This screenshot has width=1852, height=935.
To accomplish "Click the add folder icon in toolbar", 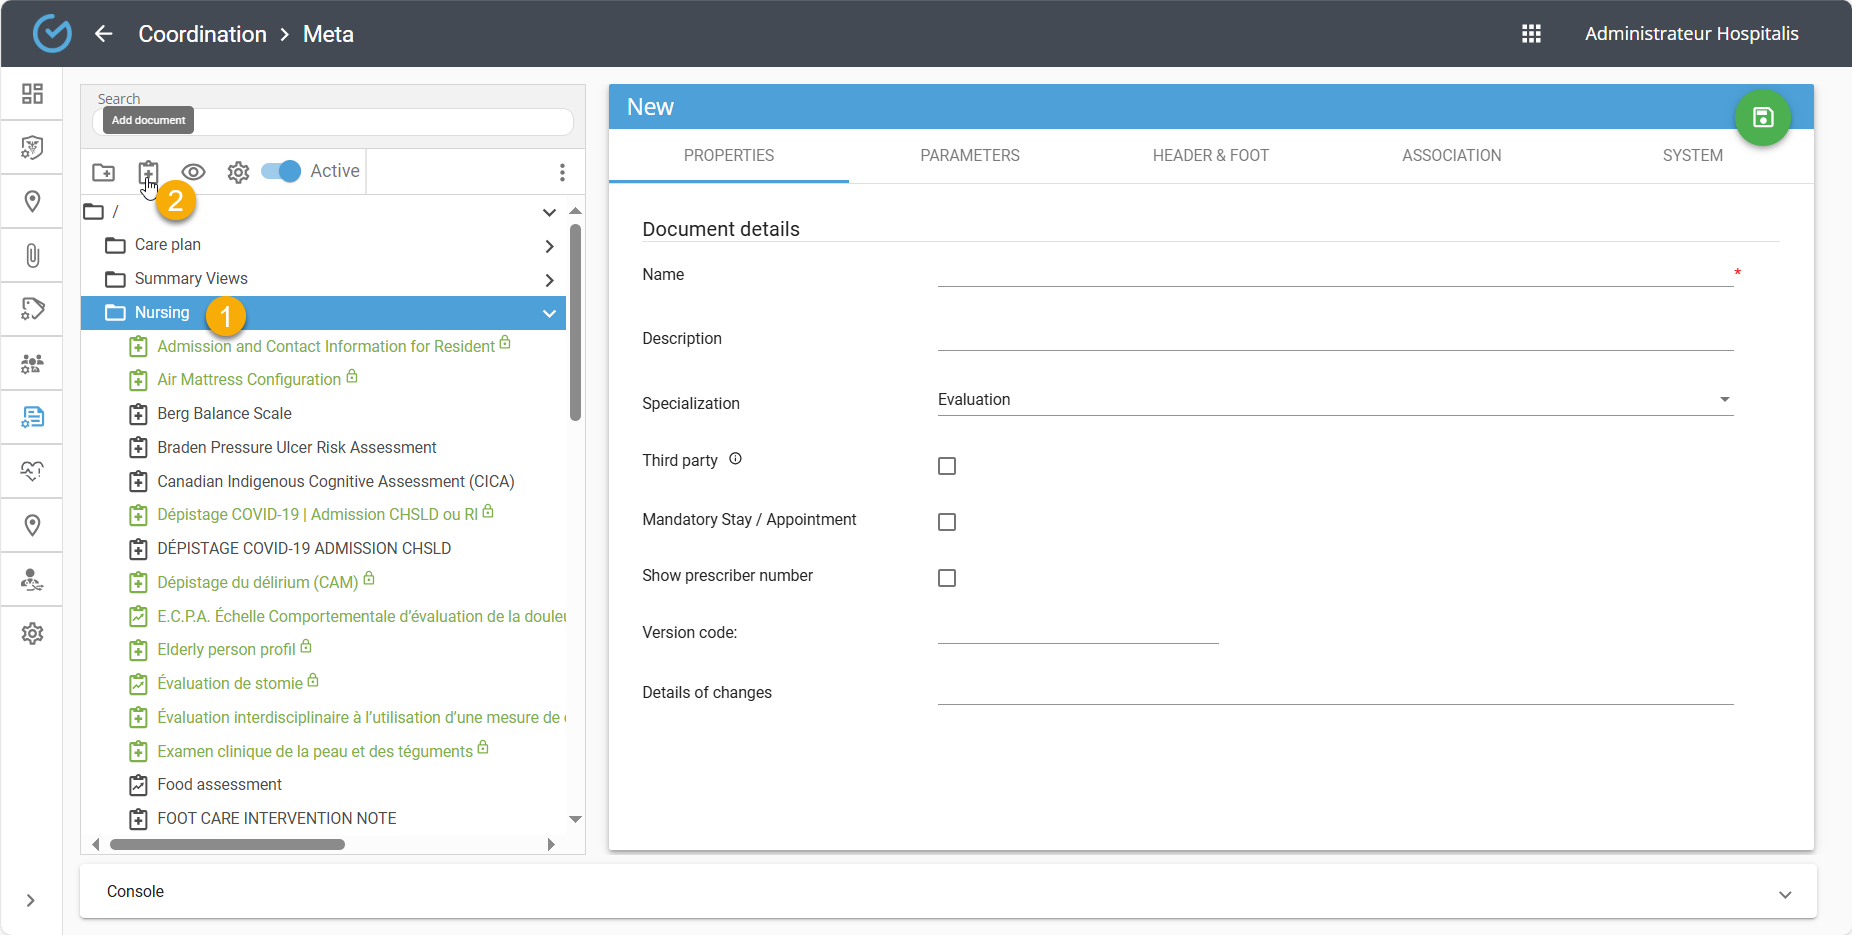I will coord(104,172).
